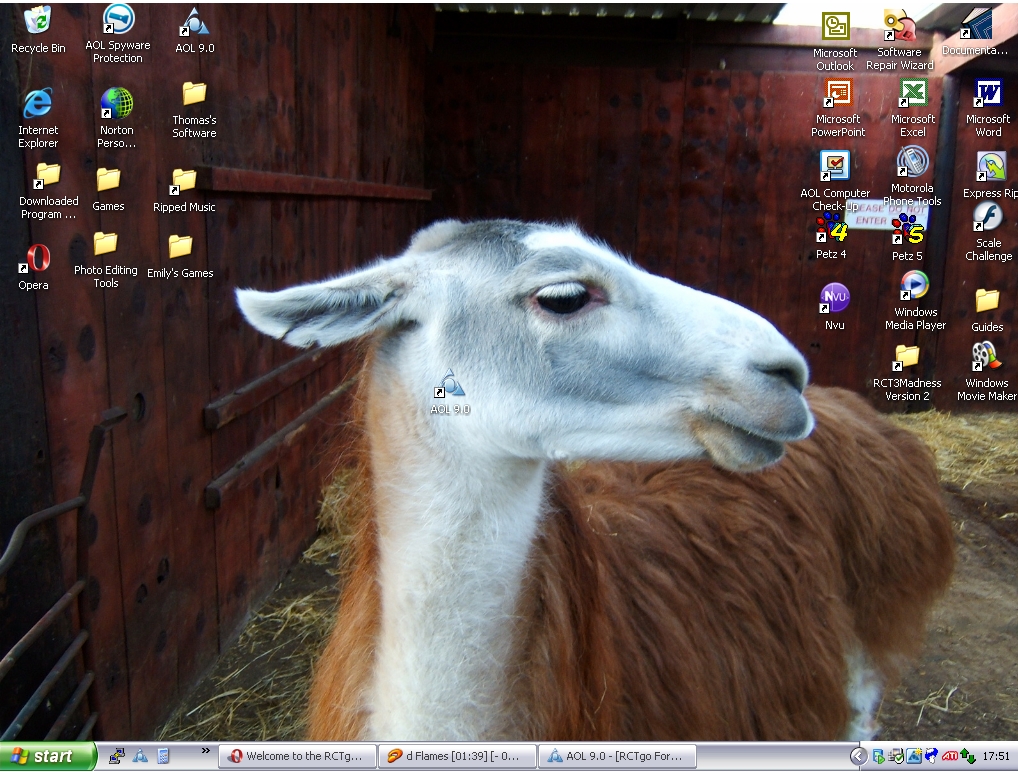
Task: Open the Recycle Bin icon
Action: pyautogui.click(x=38, y=22)
